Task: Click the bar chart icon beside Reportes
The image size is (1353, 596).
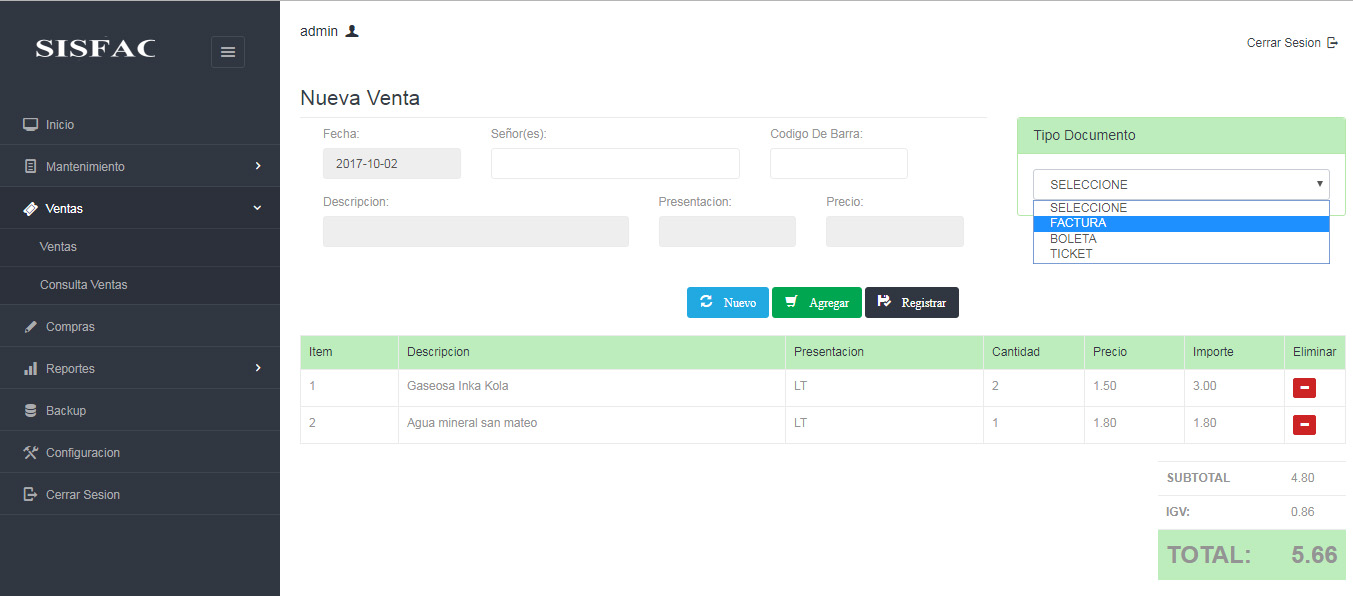Action: 30,368
